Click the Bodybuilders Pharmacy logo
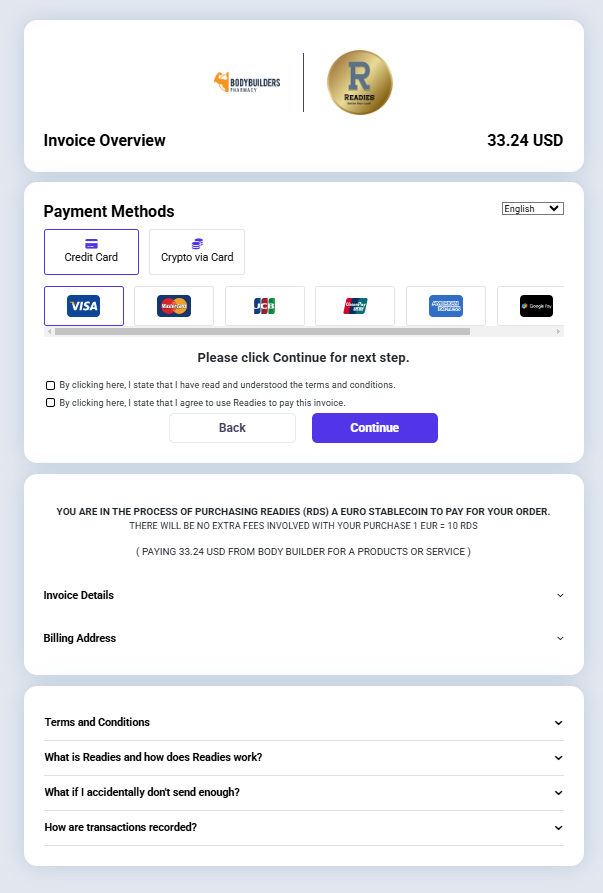Image resolution: width=603 pixels, height=893 pixels. (247, 83)
